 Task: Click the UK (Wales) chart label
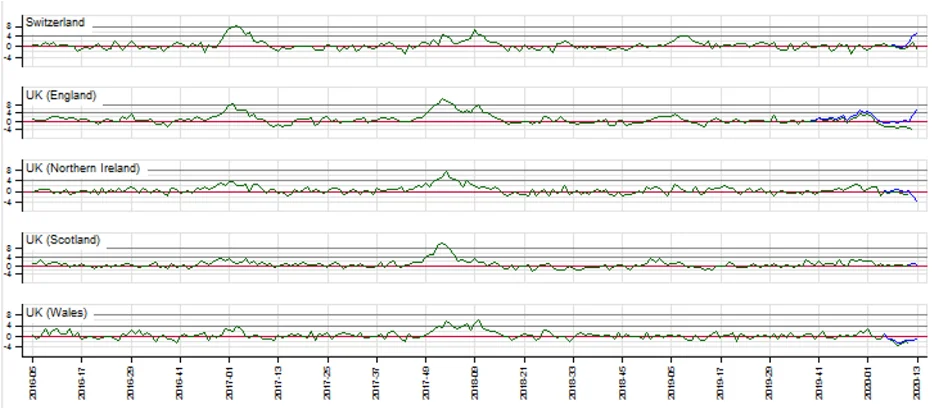pos(57,312)
